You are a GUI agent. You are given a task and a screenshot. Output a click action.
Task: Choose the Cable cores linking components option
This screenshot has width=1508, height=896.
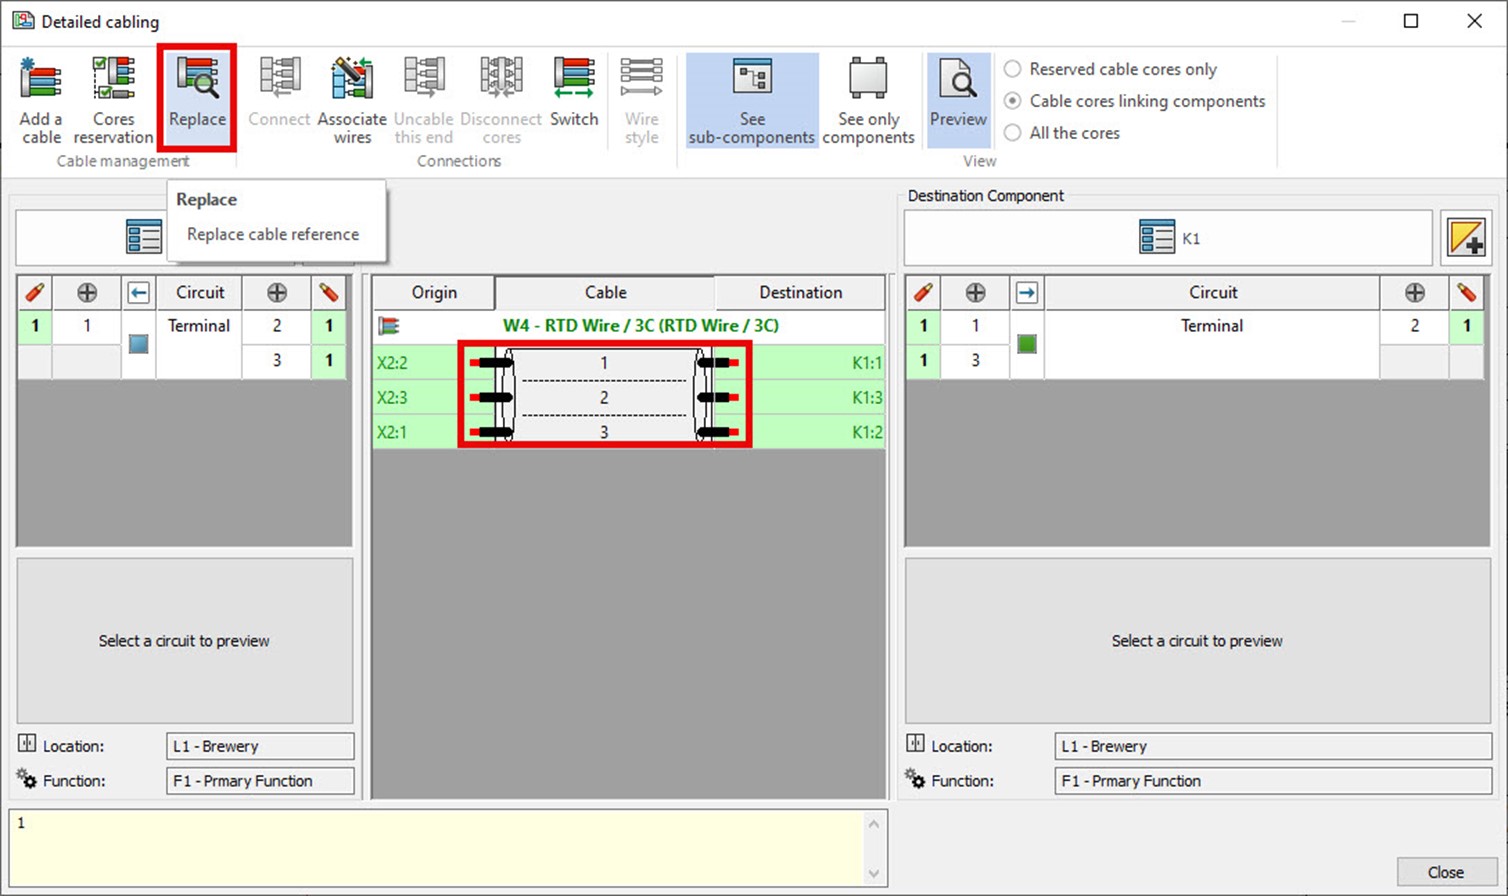[1012, 101]
